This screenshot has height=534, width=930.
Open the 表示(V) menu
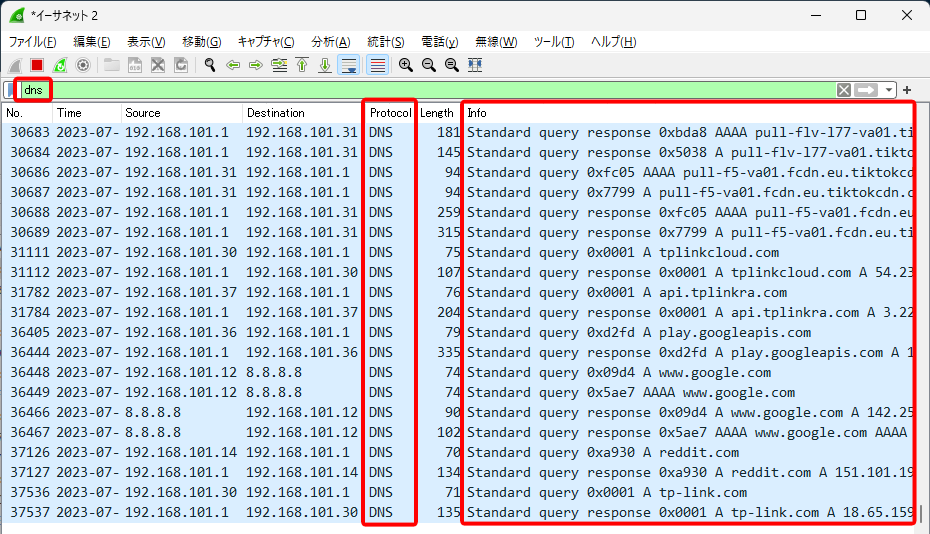(146, 42)
